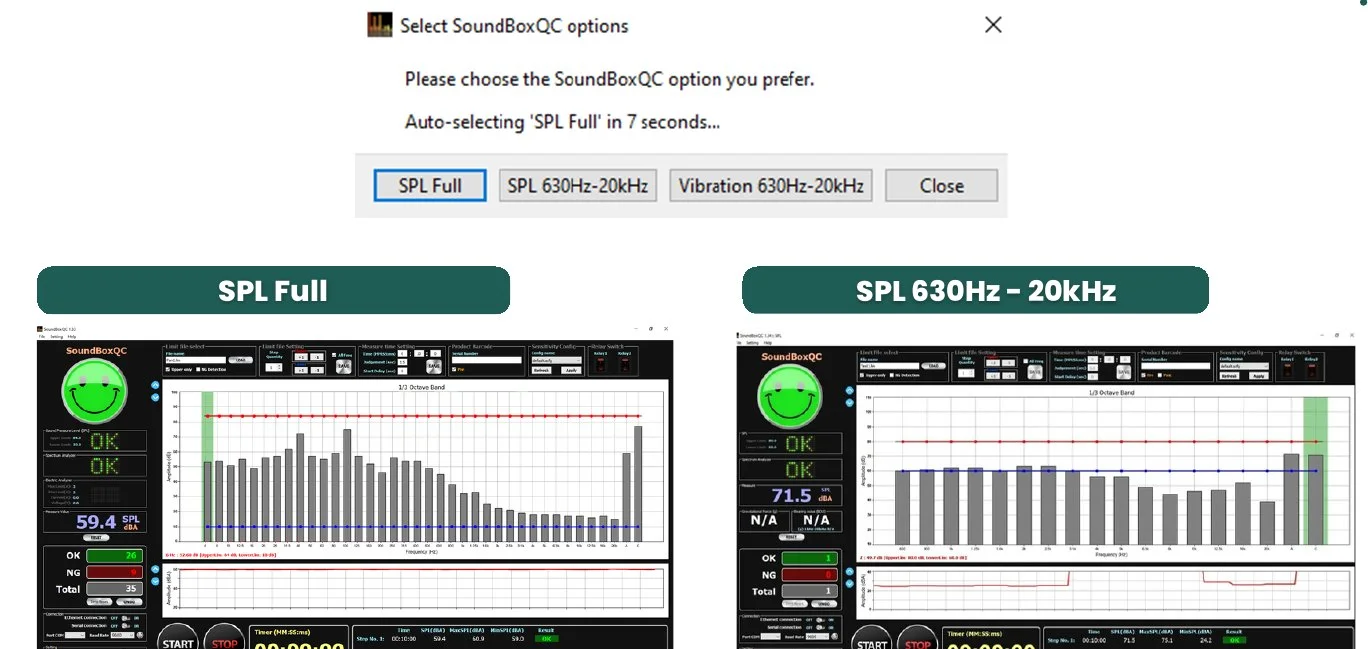The height and width of the screenshot is (649, 1368).
Task: Click Reset under 59.4 SPL reading
Action: click(x=96, y=537)
